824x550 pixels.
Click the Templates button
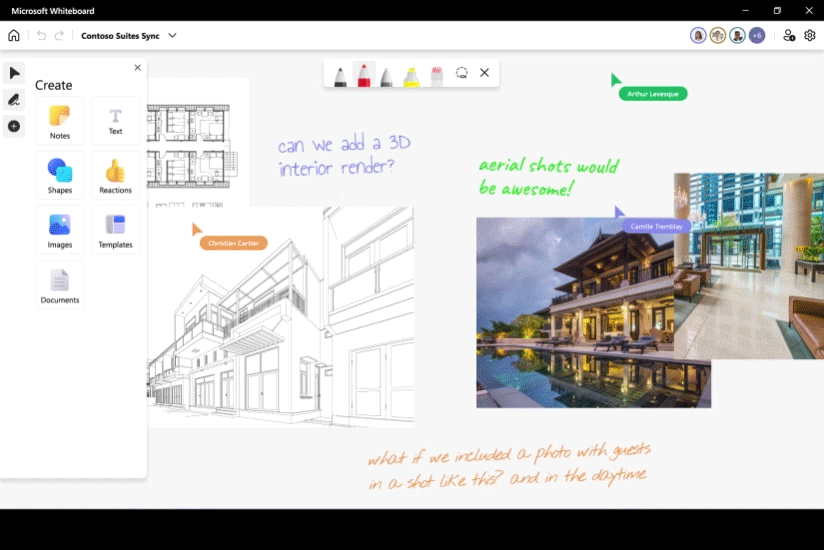pyautogui.click(x=115, y=230)
